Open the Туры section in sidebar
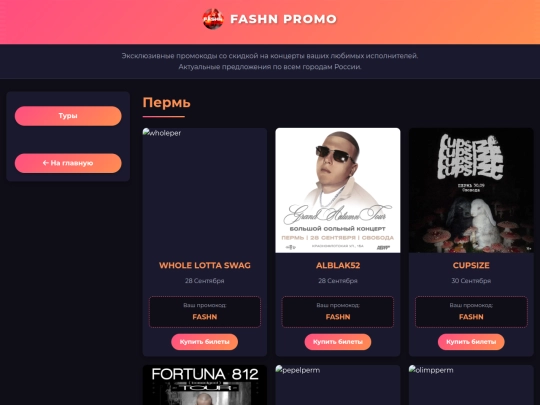The image size is (540, 405). point(68,116)
